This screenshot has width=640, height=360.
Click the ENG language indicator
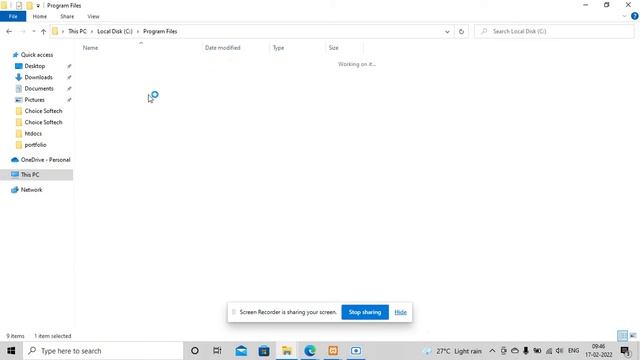click(573, 351)
